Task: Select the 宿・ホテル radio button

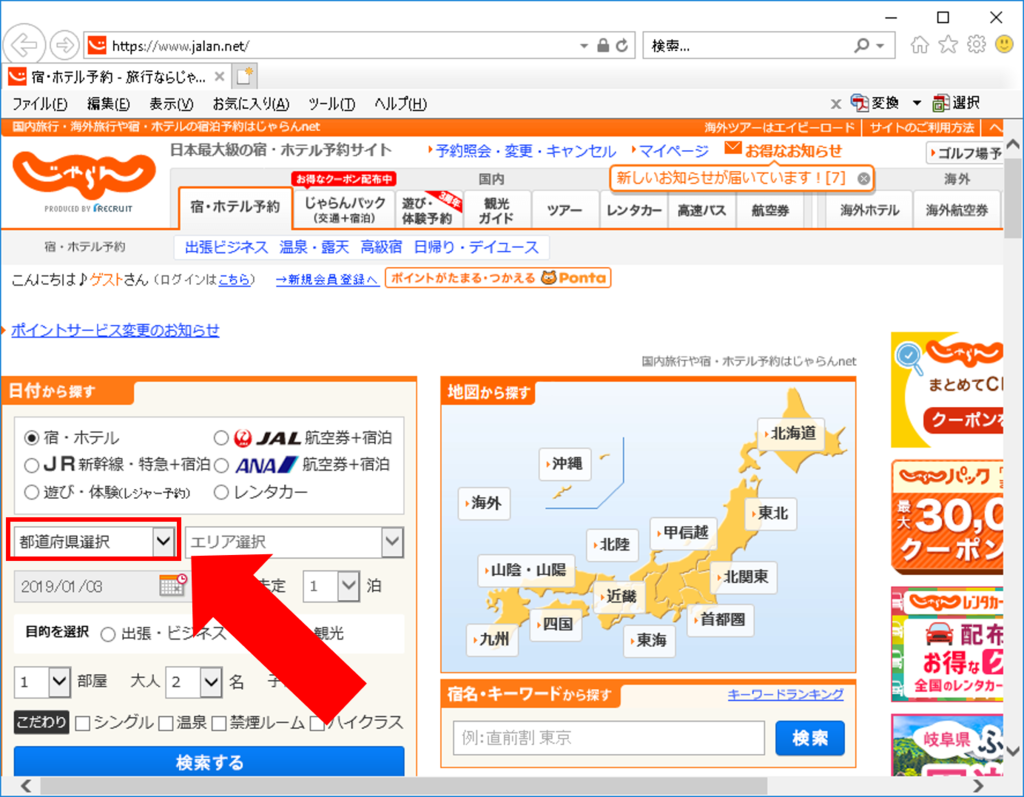Action: (x=31, y=438)
